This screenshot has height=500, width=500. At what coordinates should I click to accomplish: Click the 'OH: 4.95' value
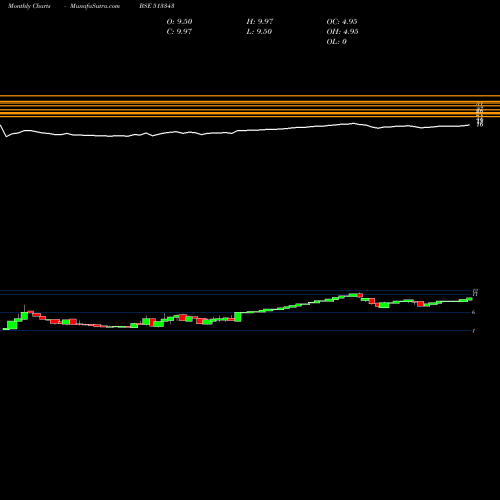point(342,32)
